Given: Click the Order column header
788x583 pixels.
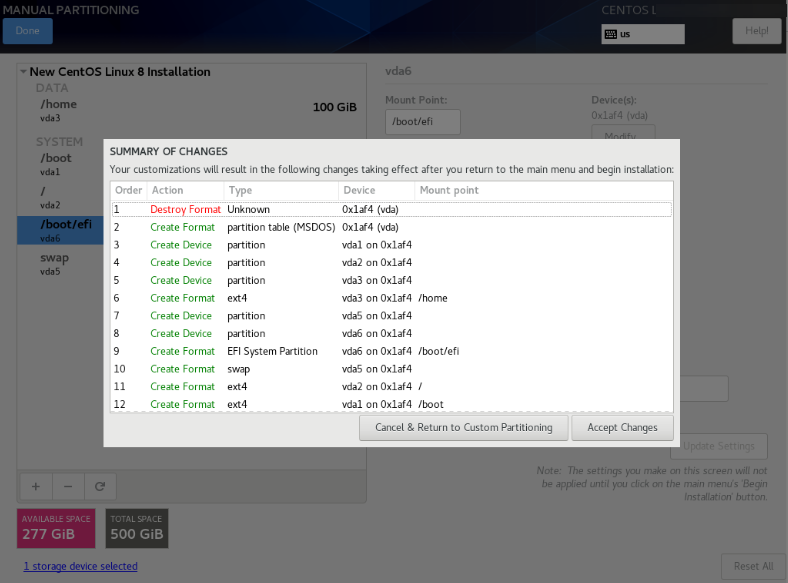Looking at the screenshot, I should 129,190.
